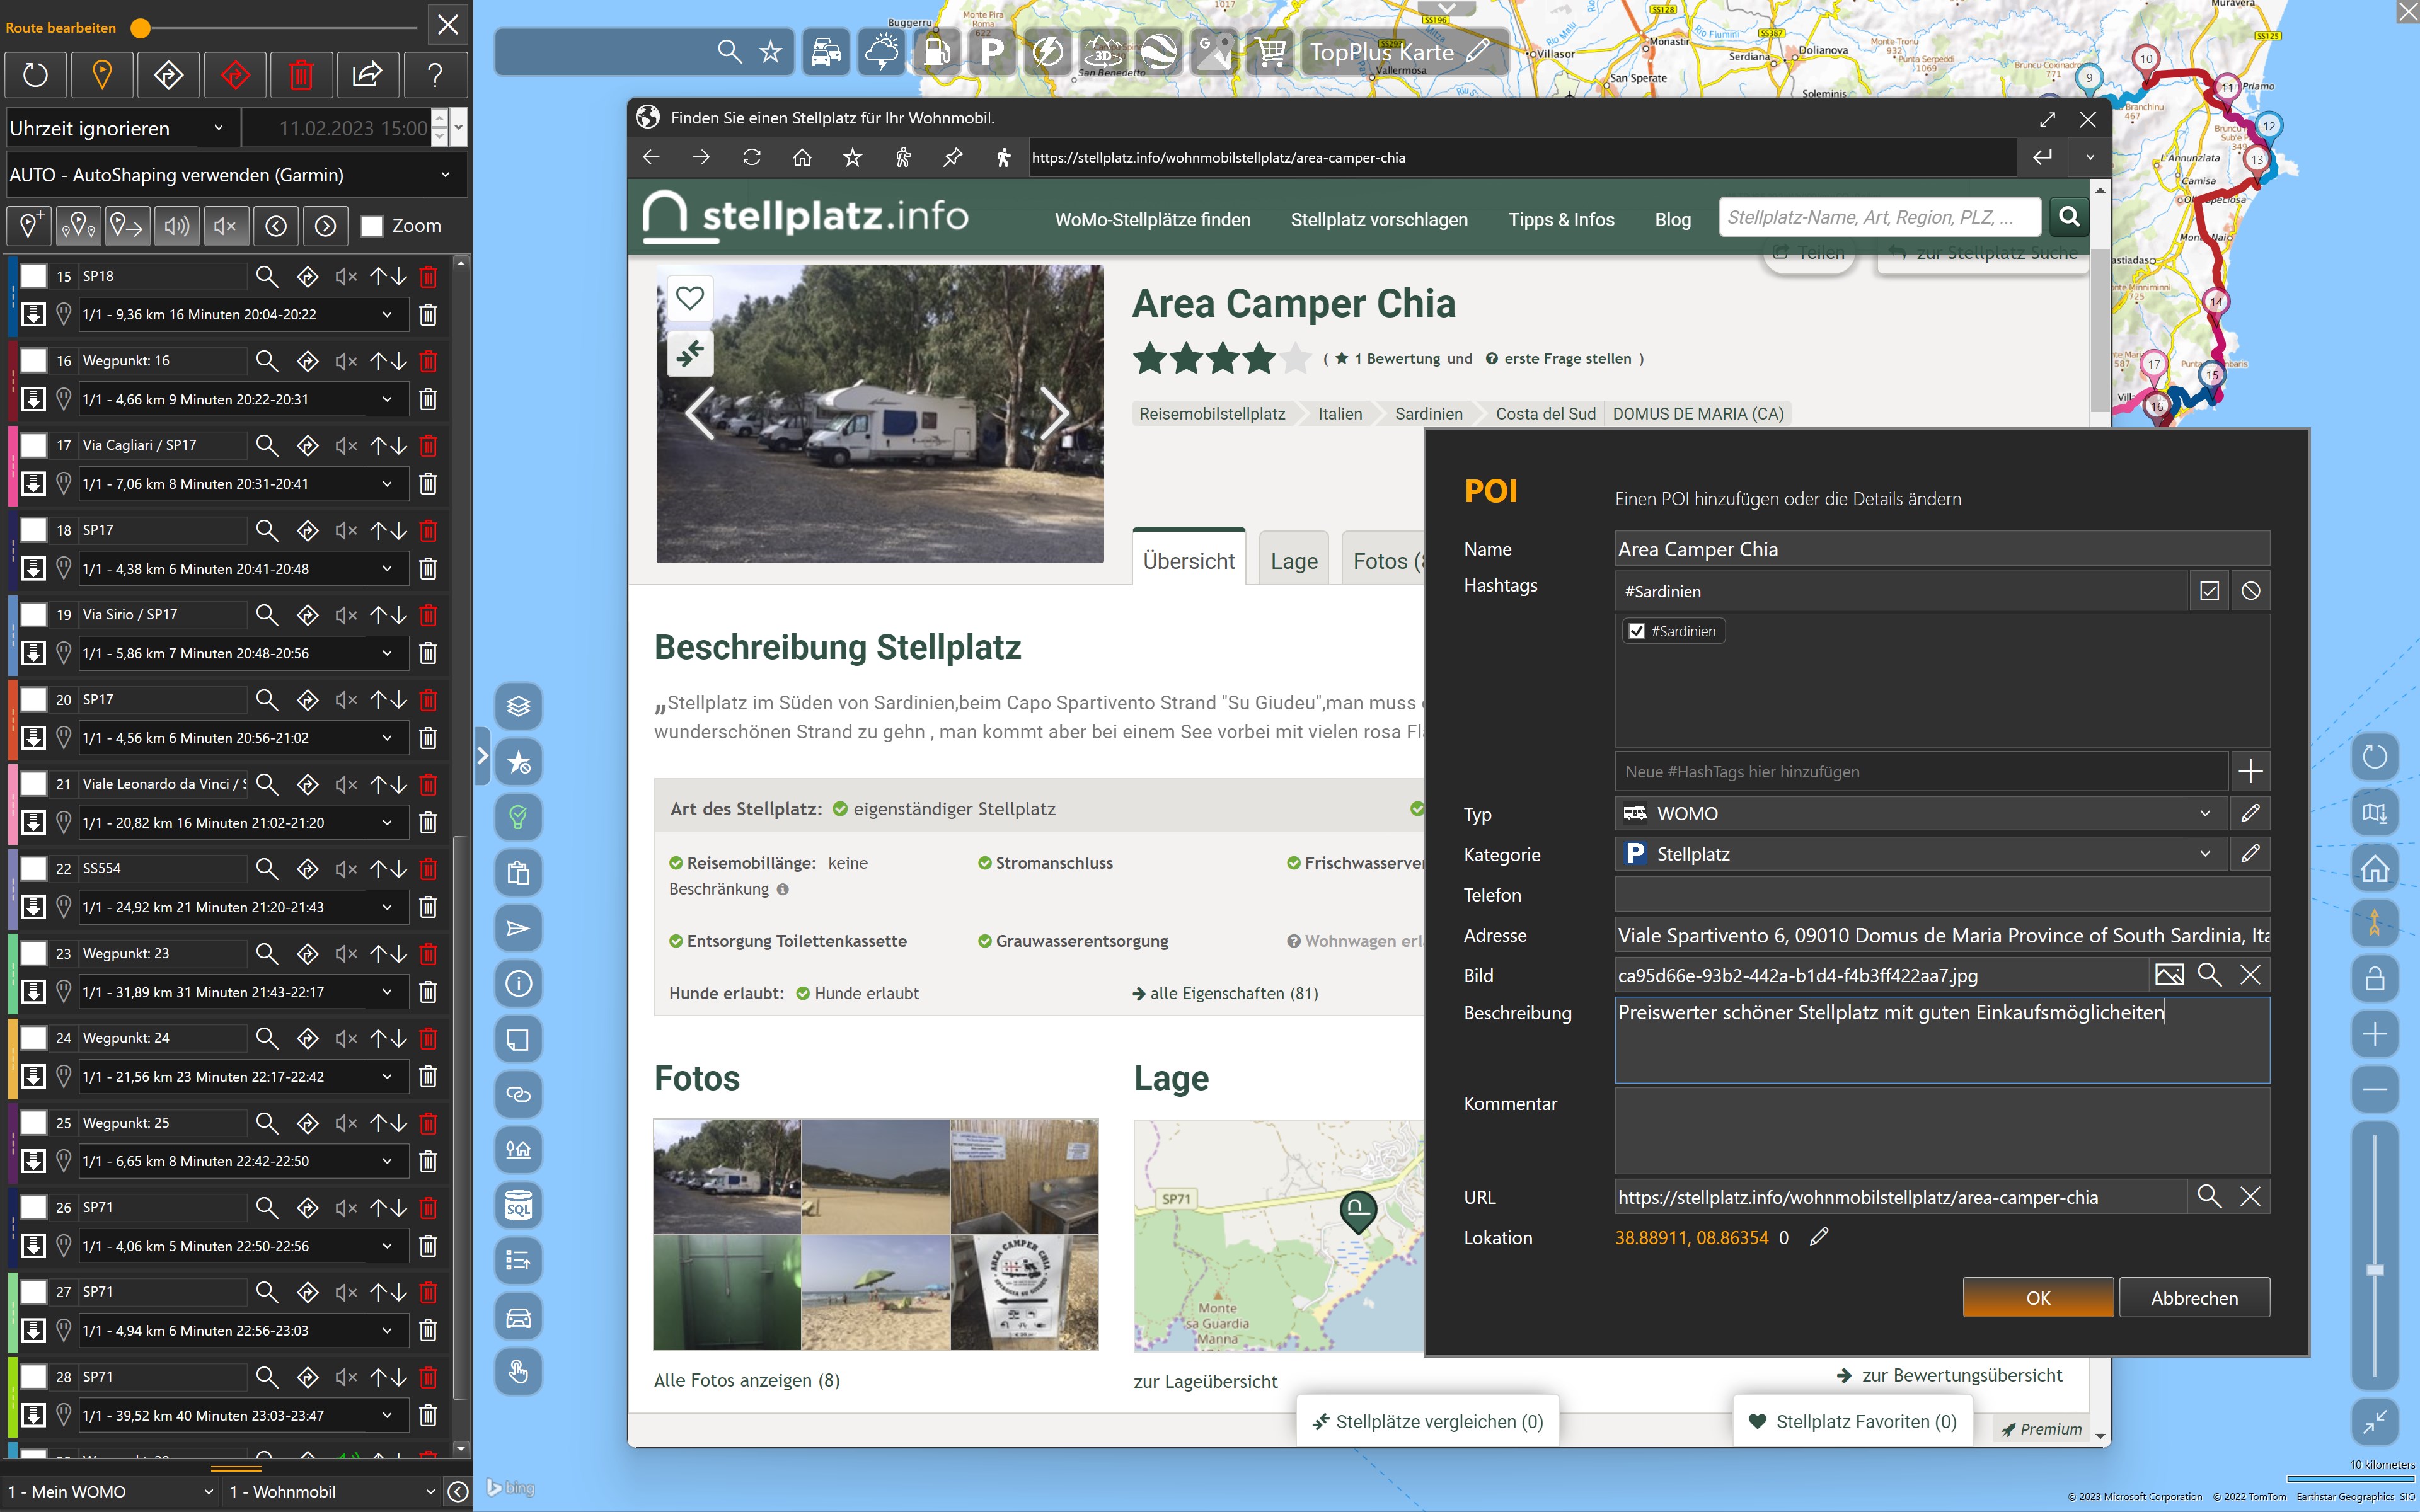
Task: Click the fuel station icon in map toolbar
Action: pyautogui.click(x=936, y=52)
